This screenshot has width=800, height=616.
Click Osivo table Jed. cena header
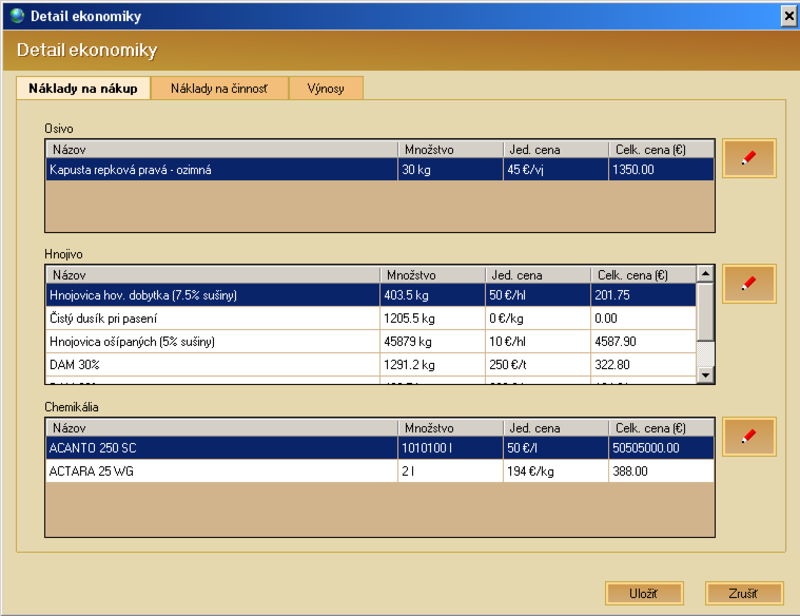[x=556, y=150]
